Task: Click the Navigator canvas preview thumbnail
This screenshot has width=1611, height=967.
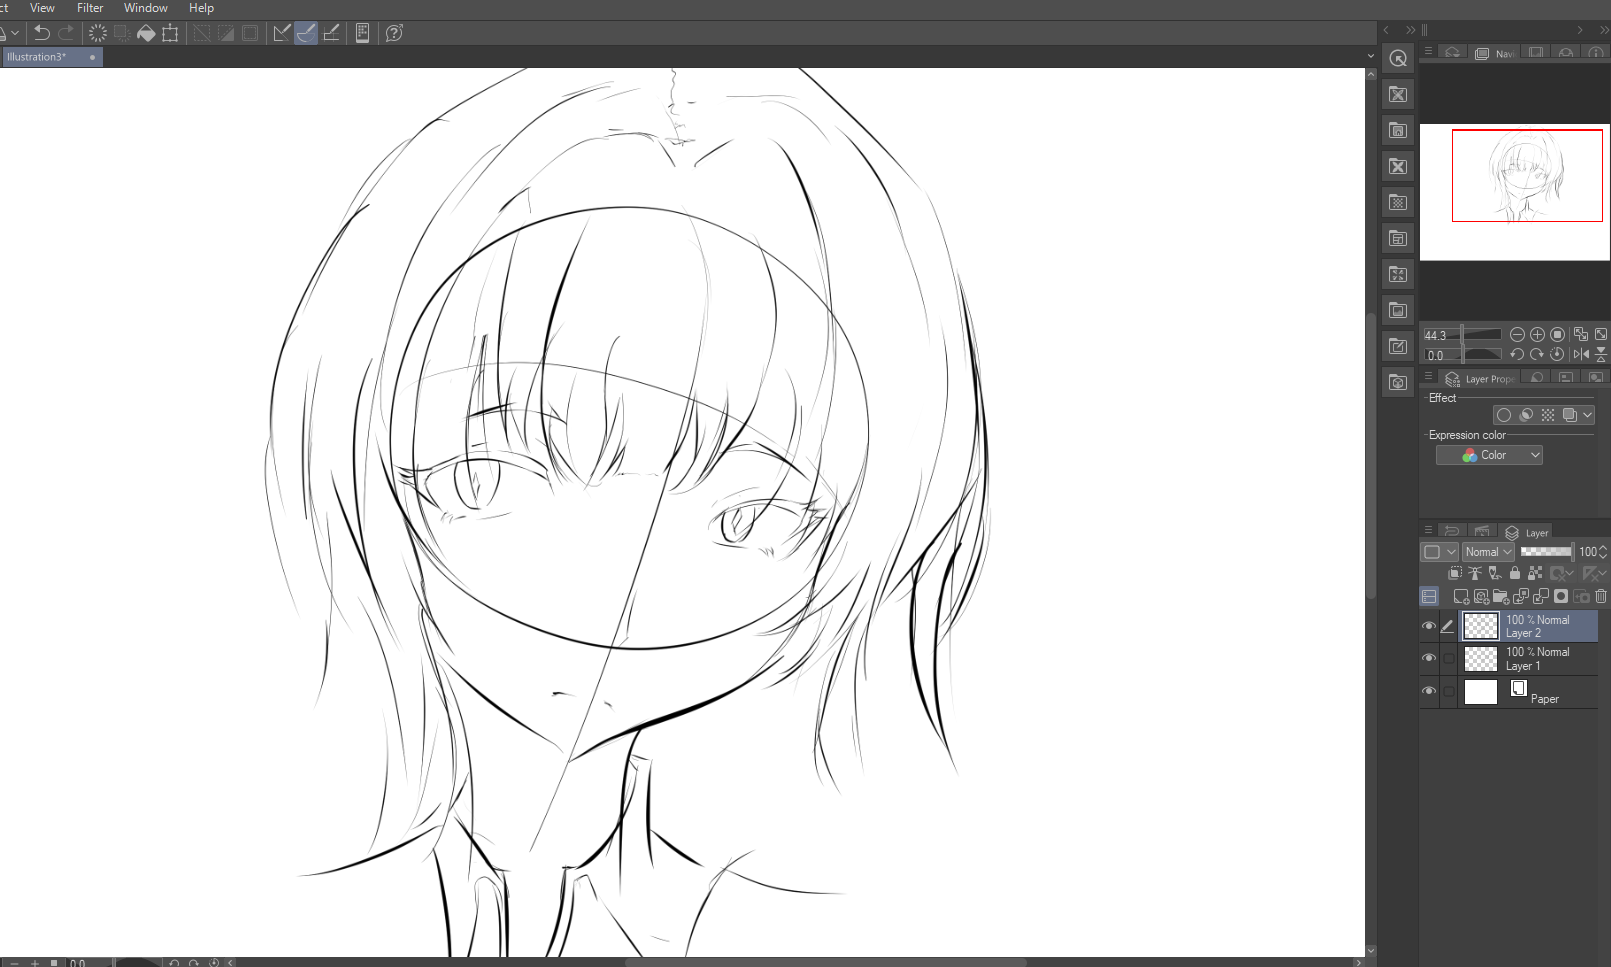Action: coord(1515,192)
